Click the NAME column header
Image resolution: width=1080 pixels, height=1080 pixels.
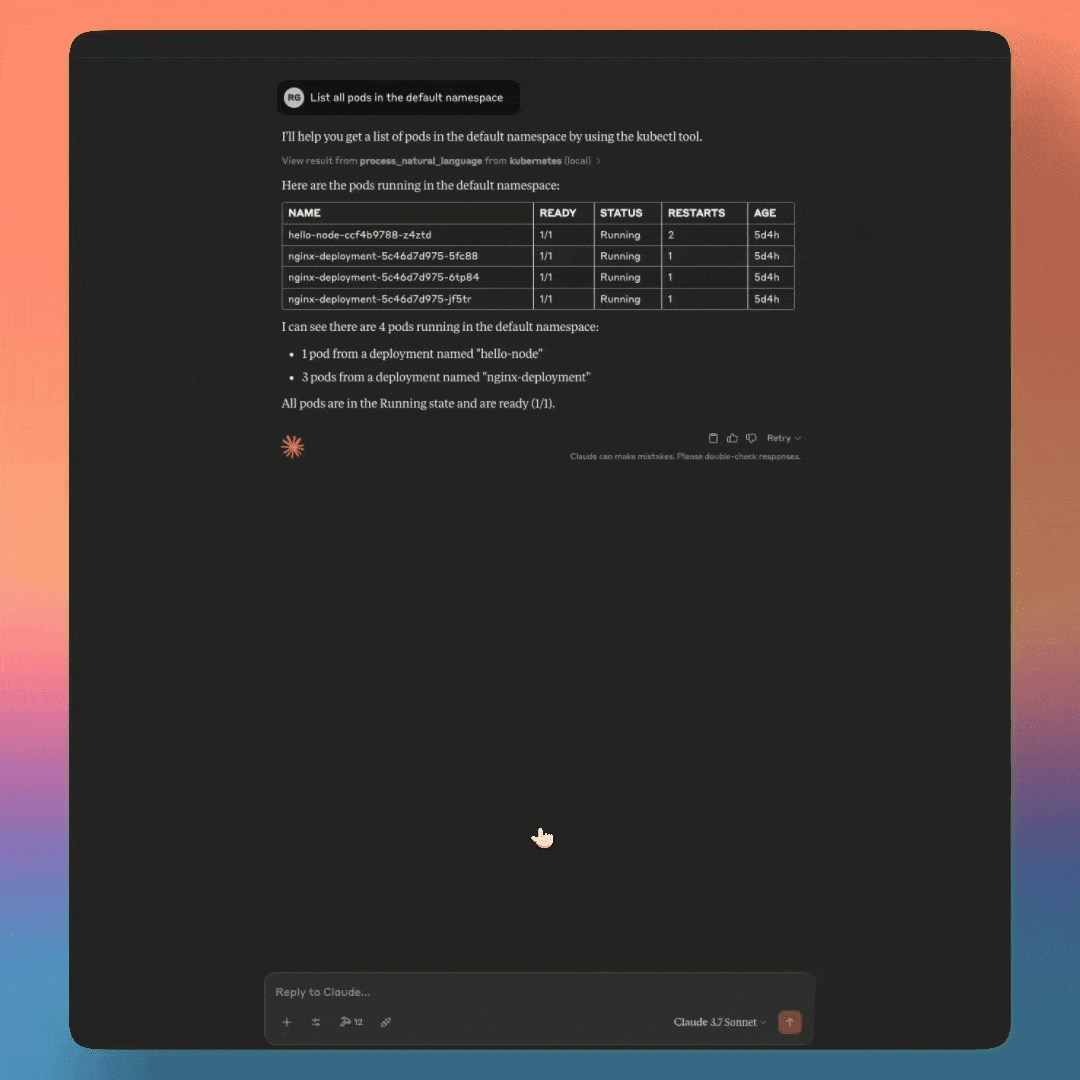tap(305, 213)
